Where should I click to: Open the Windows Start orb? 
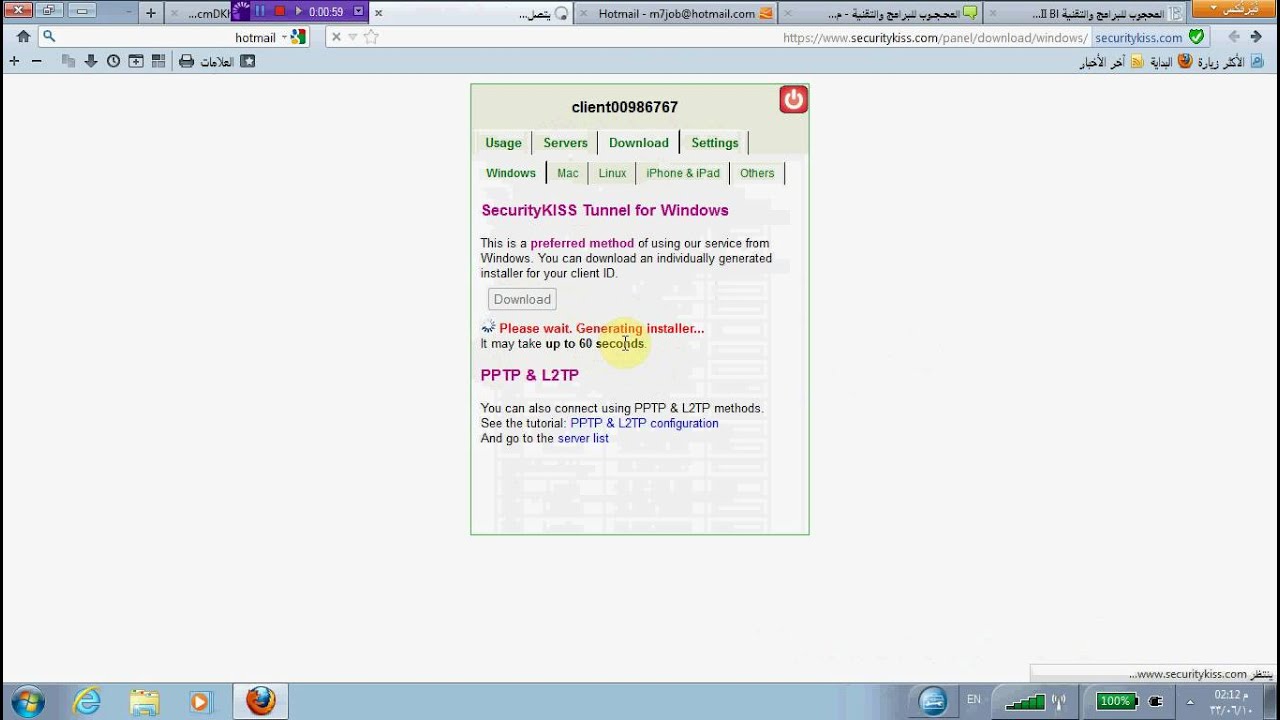click(x=27, y=701)
